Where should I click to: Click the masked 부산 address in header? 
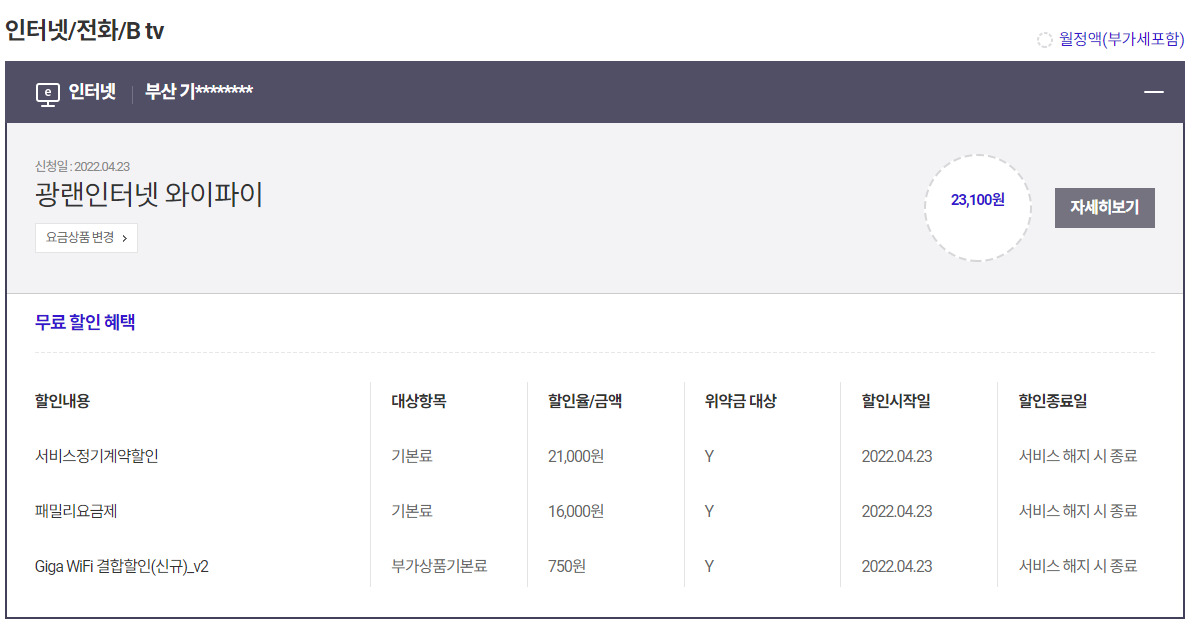pyautogui.click(x=199, y=92)
